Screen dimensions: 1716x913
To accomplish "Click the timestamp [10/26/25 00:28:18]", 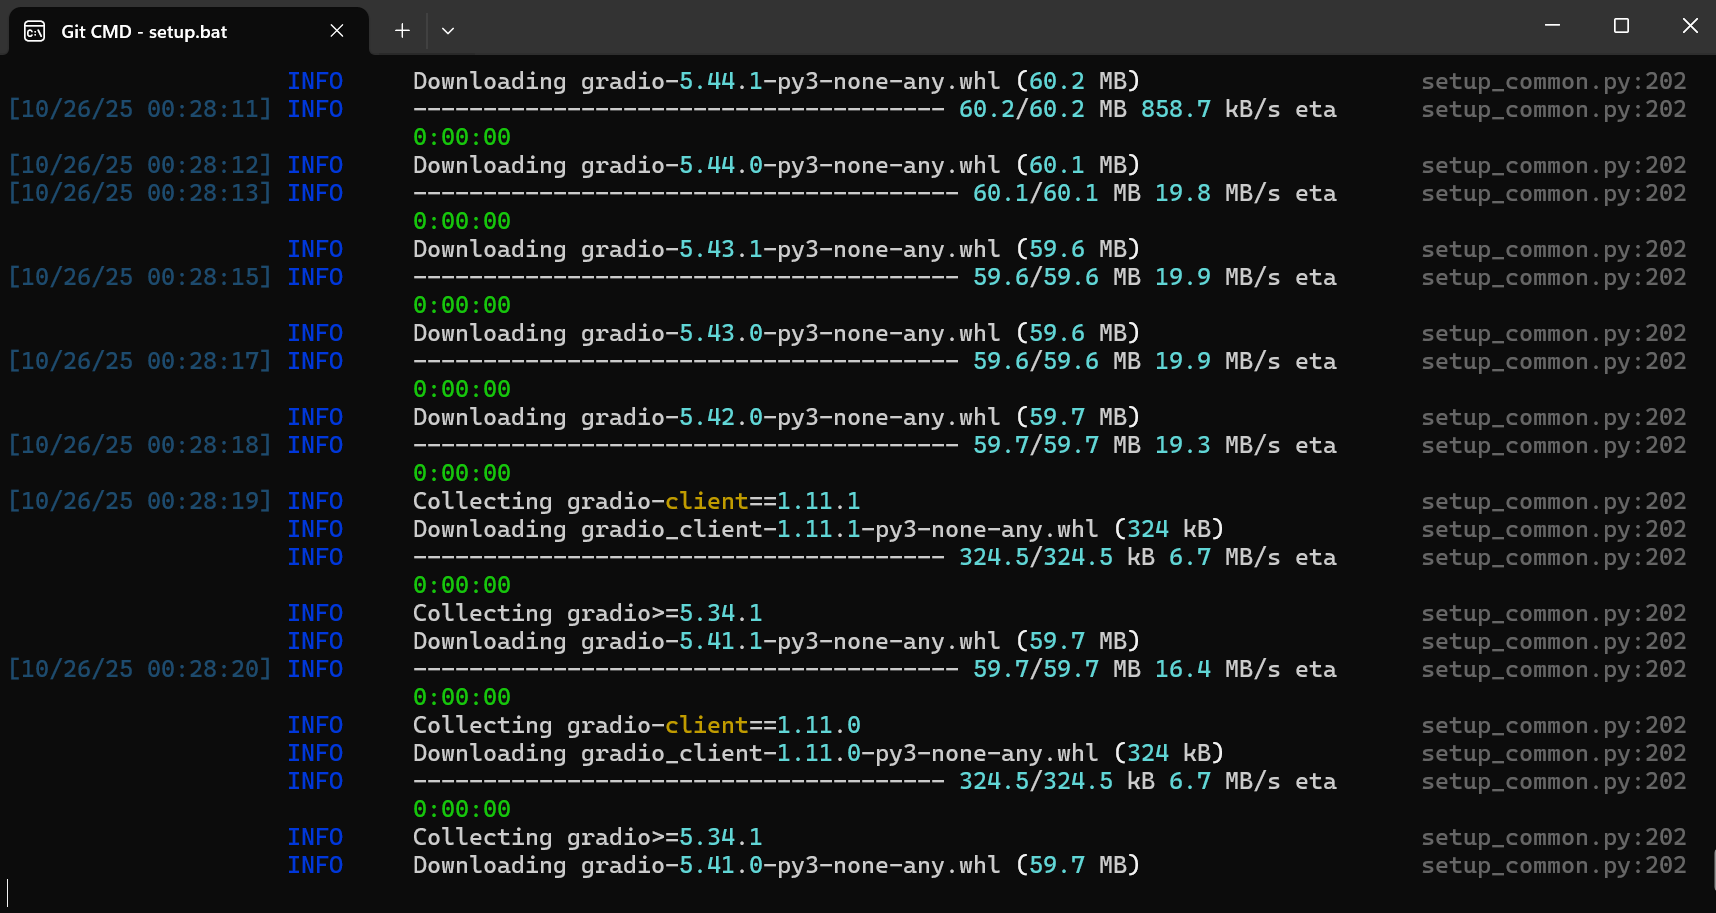I will [140, 445].
